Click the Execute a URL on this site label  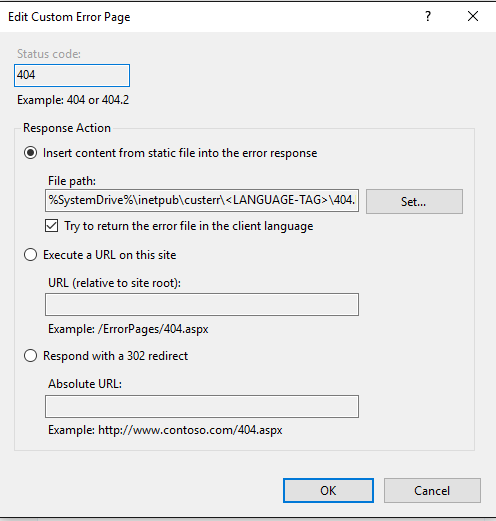tap(110, 255)
